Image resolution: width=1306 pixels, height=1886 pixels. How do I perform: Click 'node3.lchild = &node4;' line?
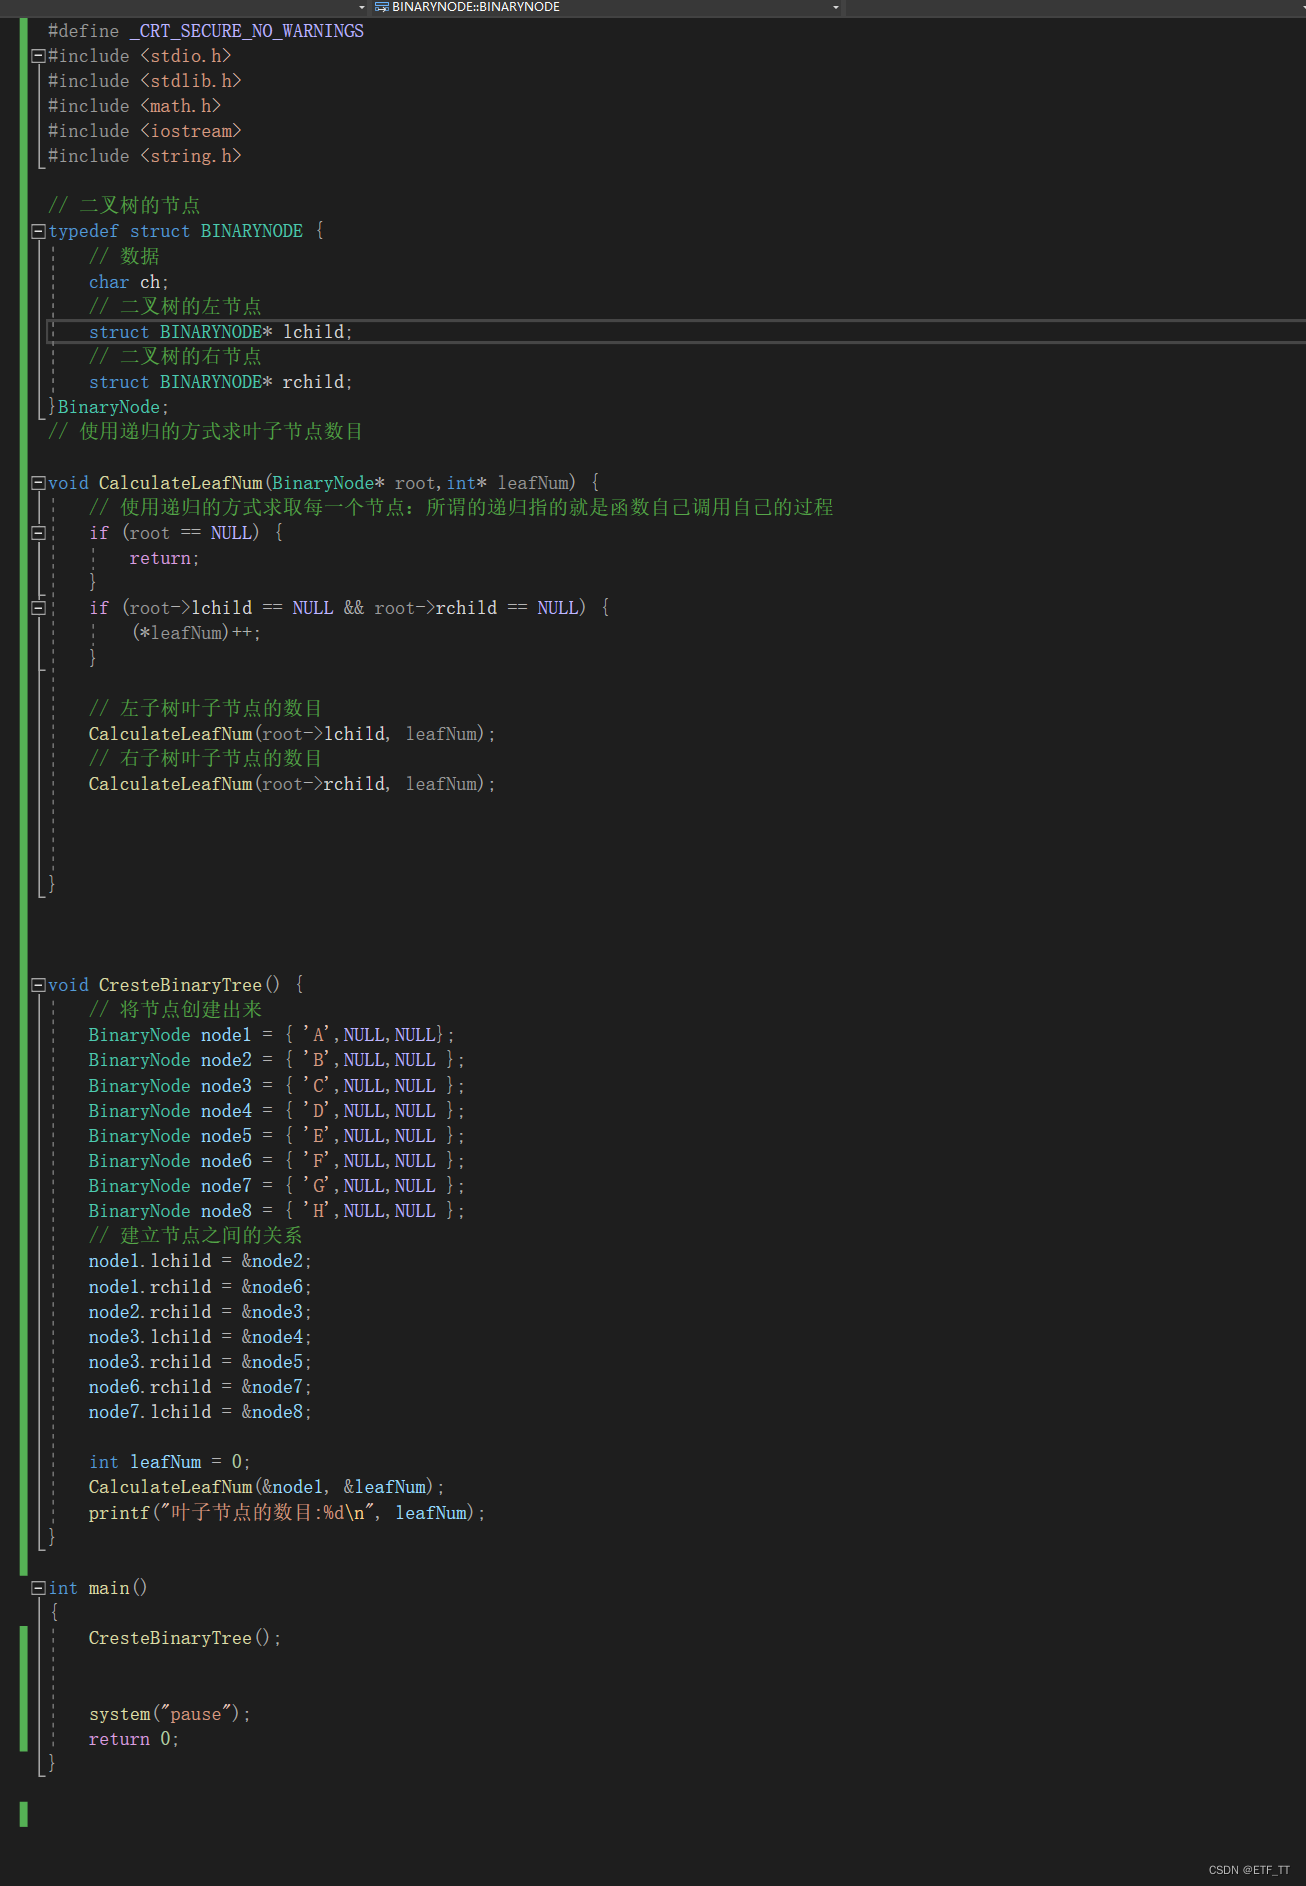point(200,1337)
